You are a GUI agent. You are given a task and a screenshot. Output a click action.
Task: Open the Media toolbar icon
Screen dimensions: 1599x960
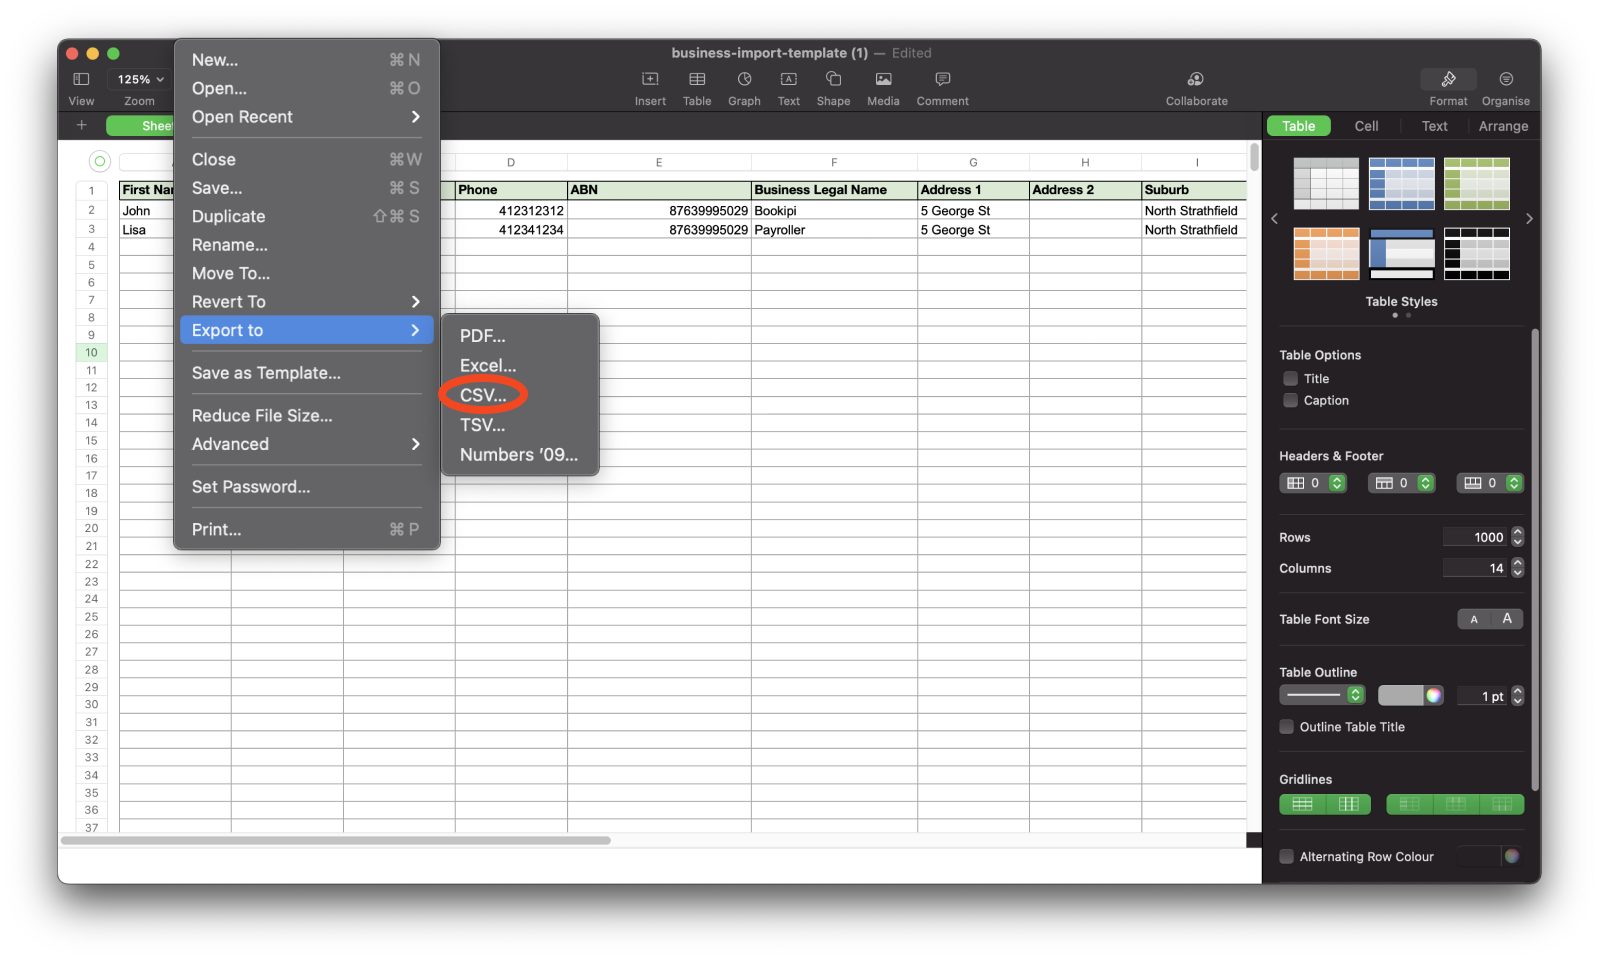883,80
